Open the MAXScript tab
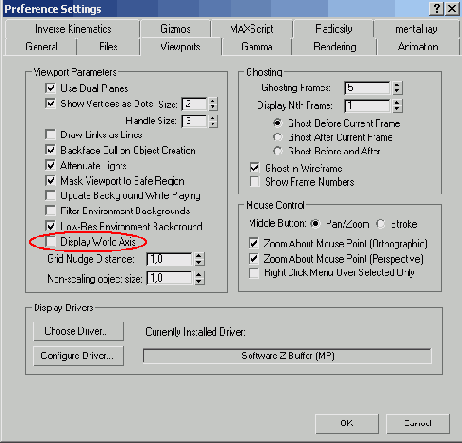 (252, 29)
